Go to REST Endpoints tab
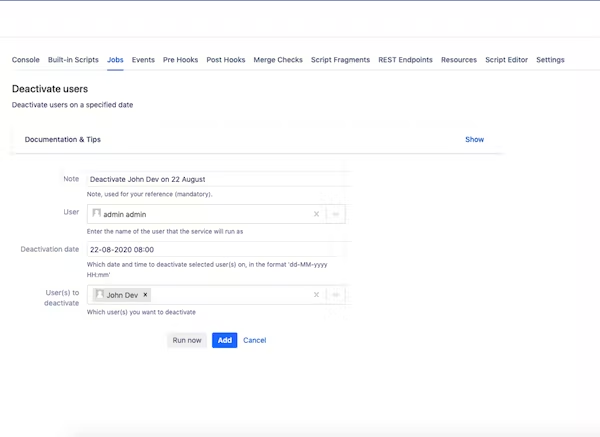The height and width of the screenshot is (437, 600). 405,60
